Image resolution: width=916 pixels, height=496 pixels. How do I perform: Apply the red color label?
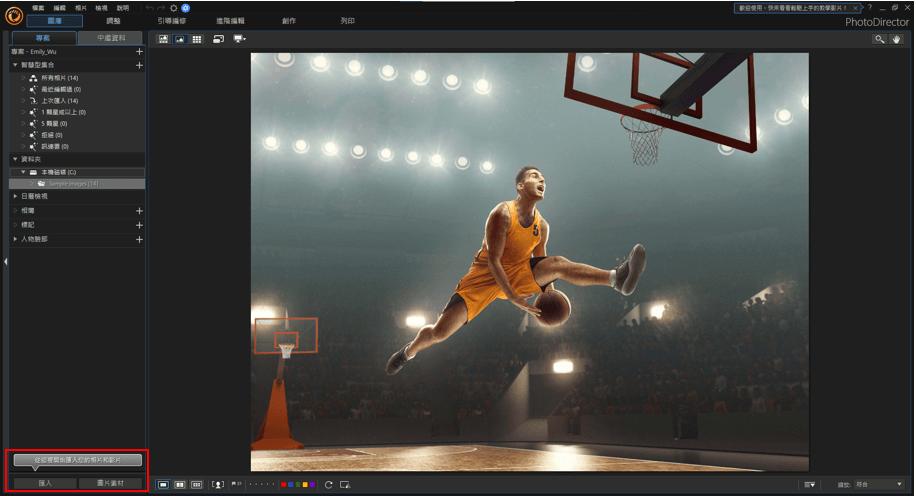coord(284,484)
